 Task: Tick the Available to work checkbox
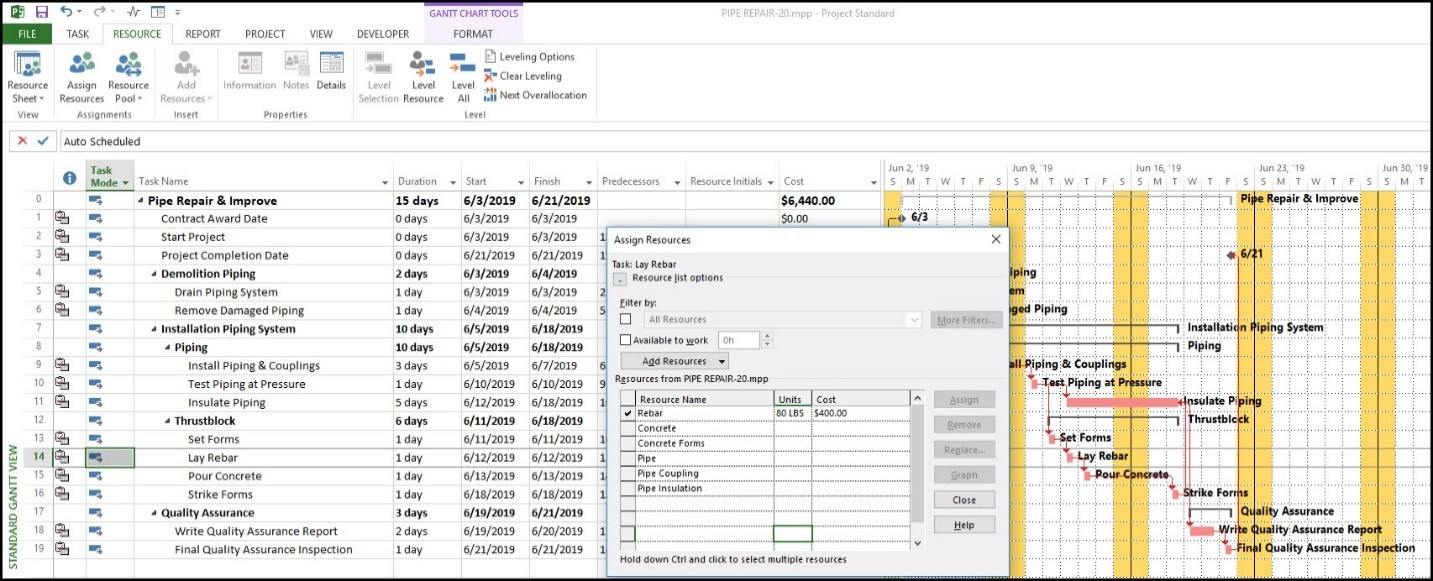[x=626, y=341]
